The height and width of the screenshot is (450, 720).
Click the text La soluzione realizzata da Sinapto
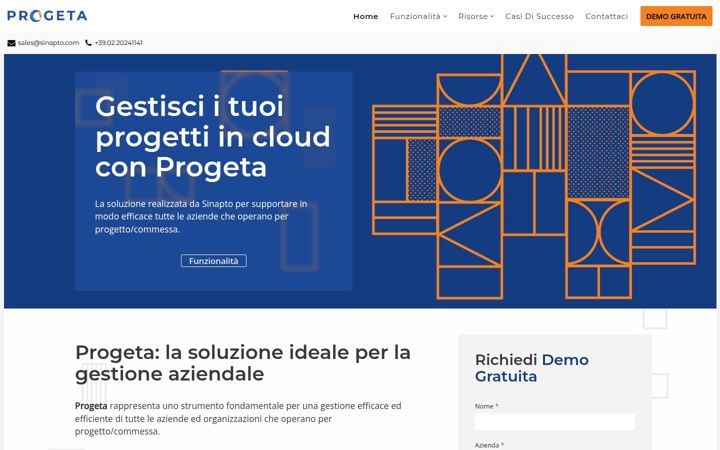pyautogui.click(x=201, y=216)
